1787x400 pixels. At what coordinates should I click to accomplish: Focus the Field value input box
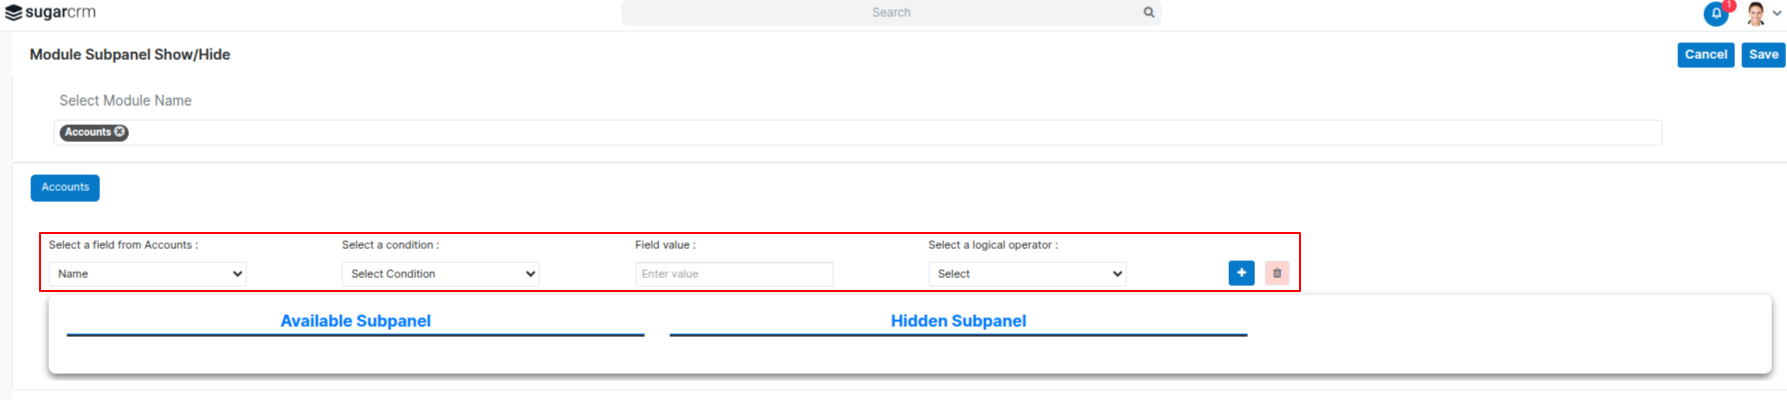pos(734,274)
